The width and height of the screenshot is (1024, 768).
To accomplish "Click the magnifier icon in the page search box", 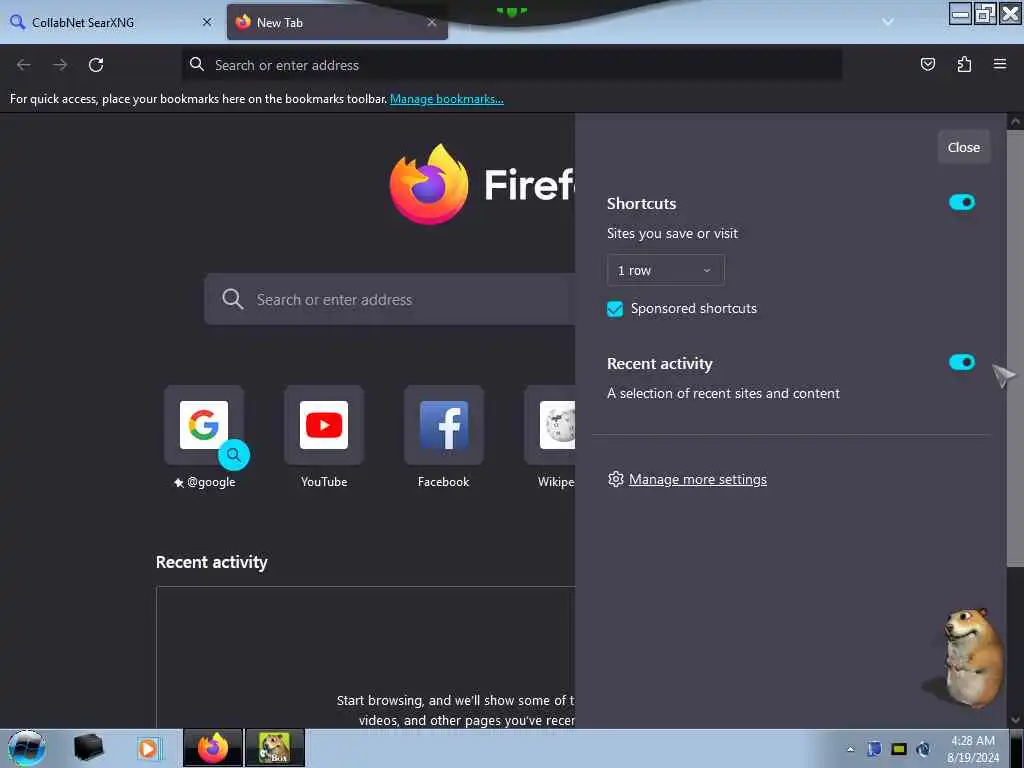I will click(x=232, y=299).
